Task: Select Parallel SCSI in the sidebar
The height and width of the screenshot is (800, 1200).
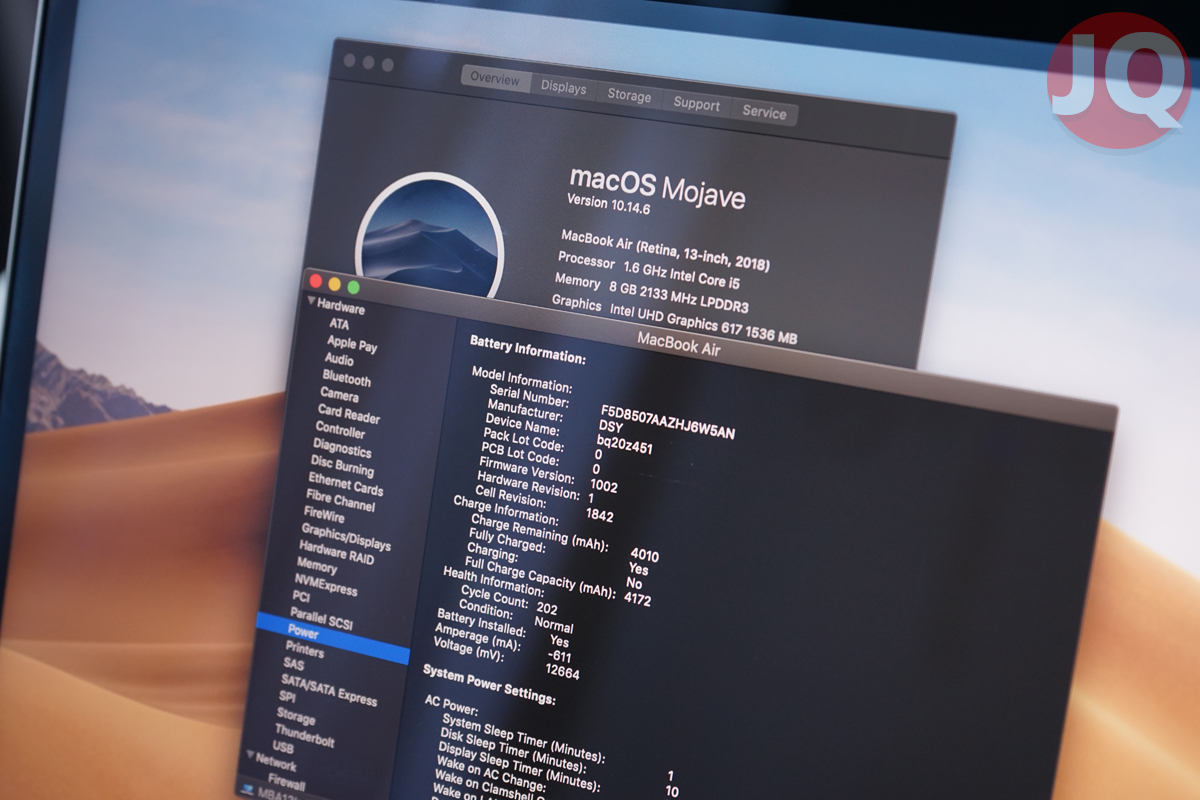Action: coord(321,619)
